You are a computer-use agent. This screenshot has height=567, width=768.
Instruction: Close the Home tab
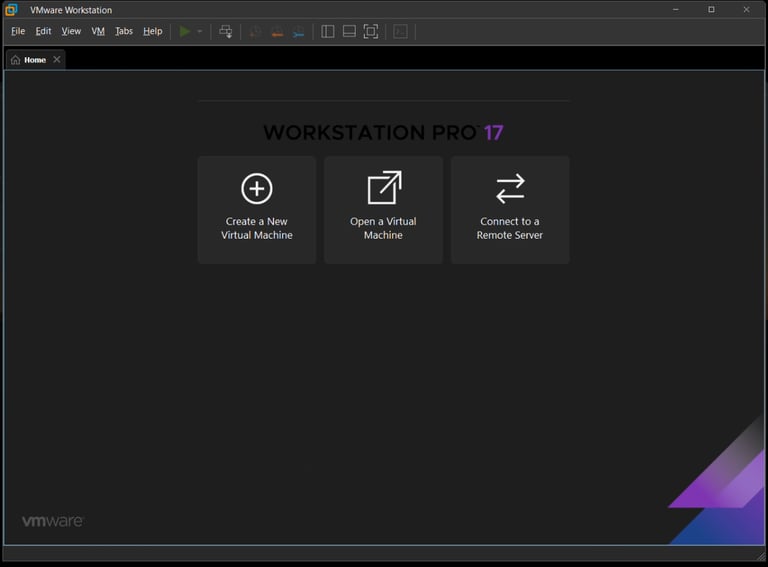click(57, 59)
